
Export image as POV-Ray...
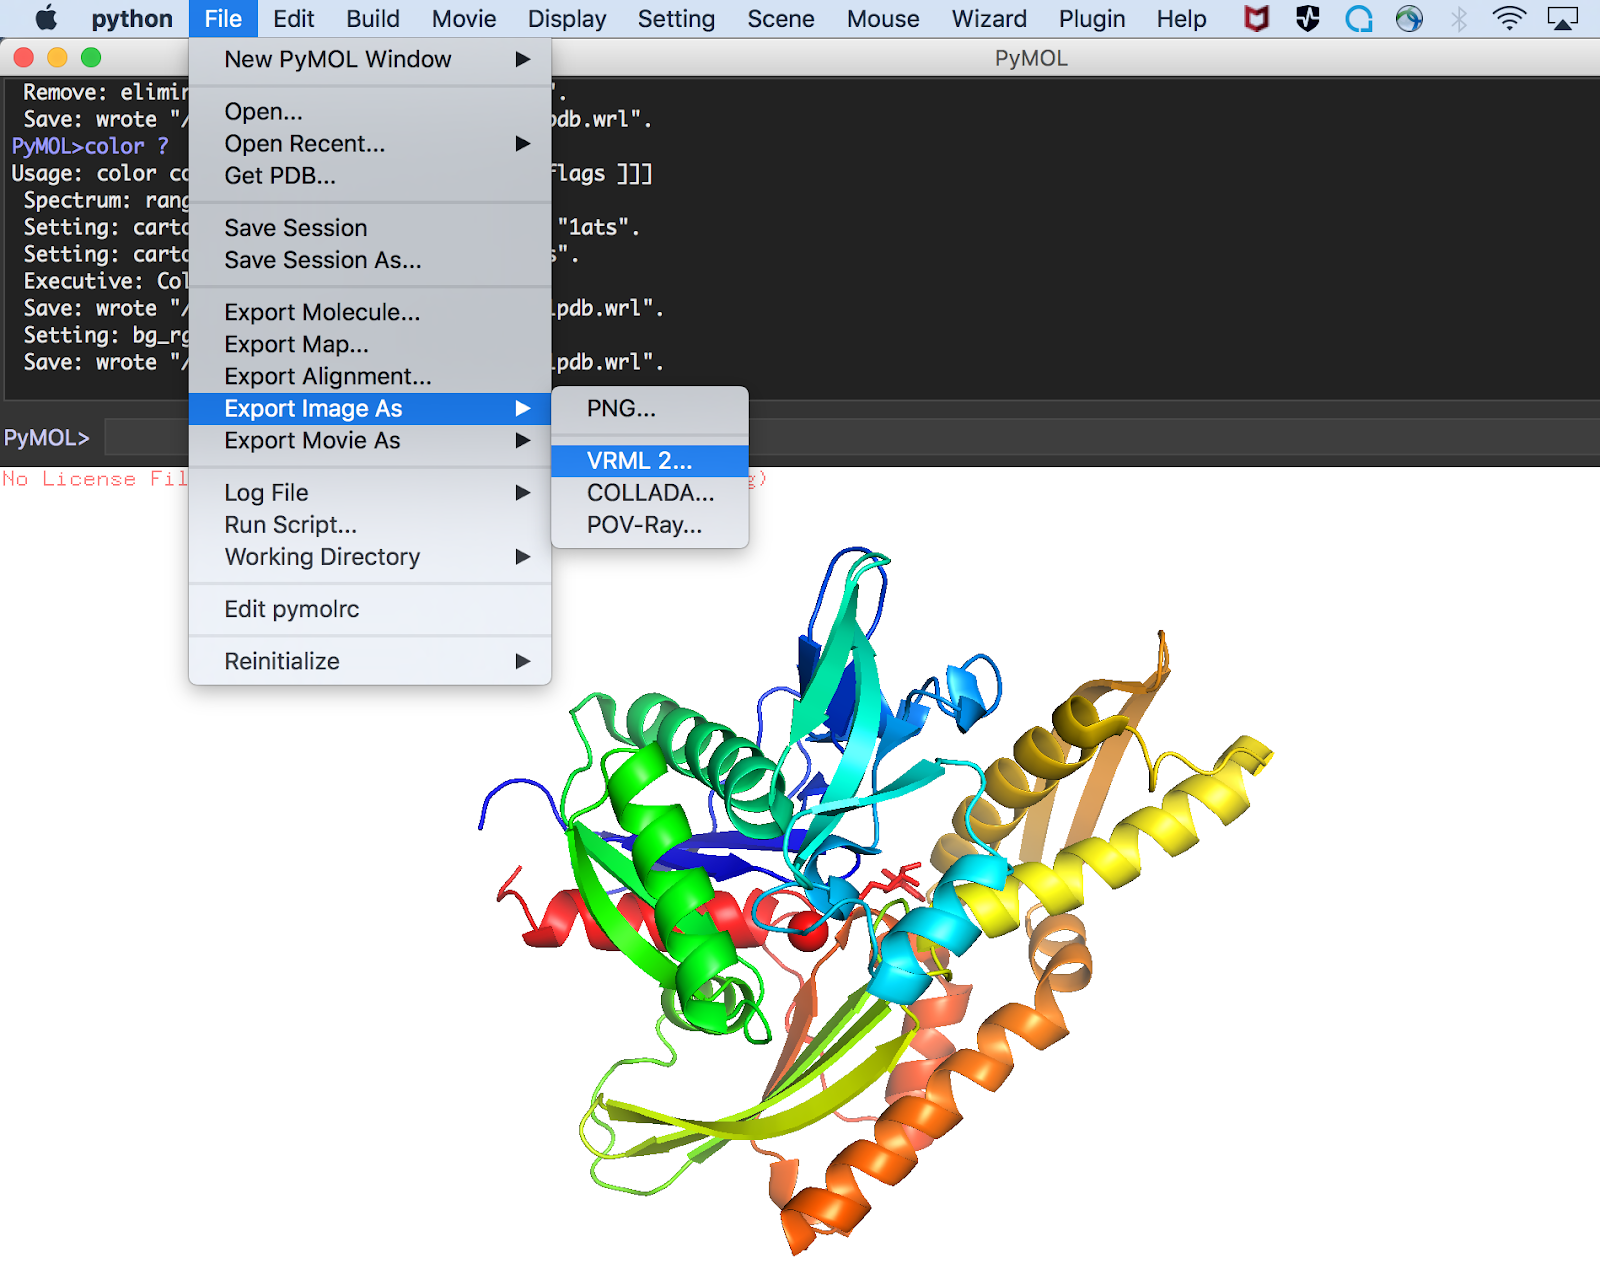pyautogui.click(x=650, y=525)
